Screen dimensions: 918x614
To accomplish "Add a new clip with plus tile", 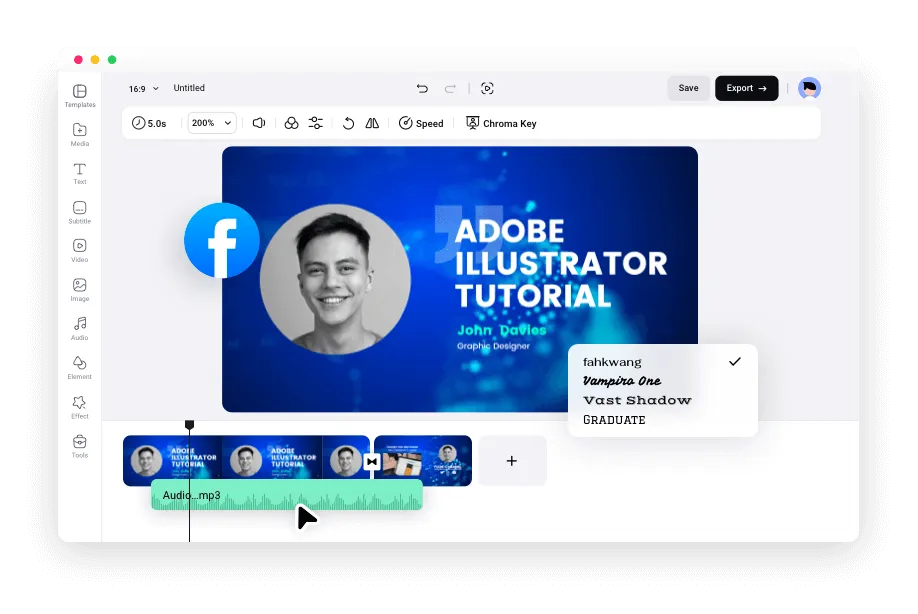I will coord(512,461).
